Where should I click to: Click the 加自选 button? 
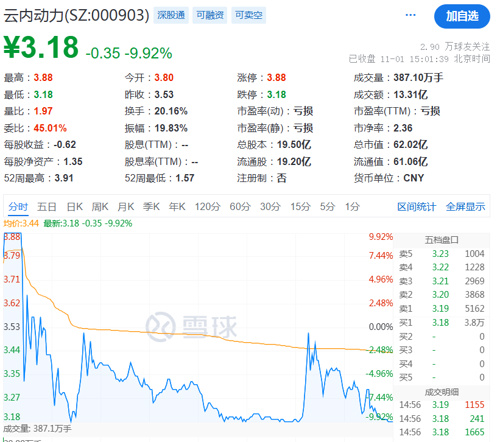[462, 16]
